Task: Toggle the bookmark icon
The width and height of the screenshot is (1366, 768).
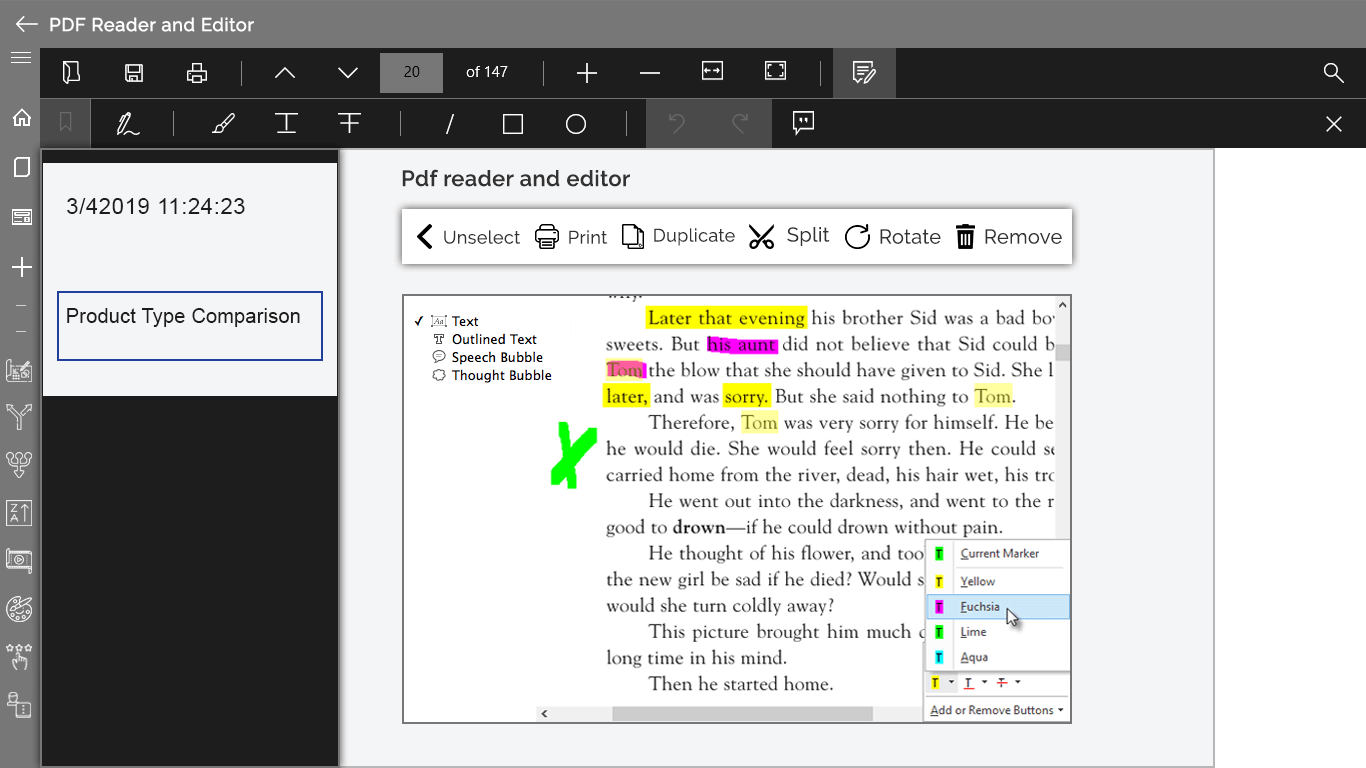Action: 65,123
